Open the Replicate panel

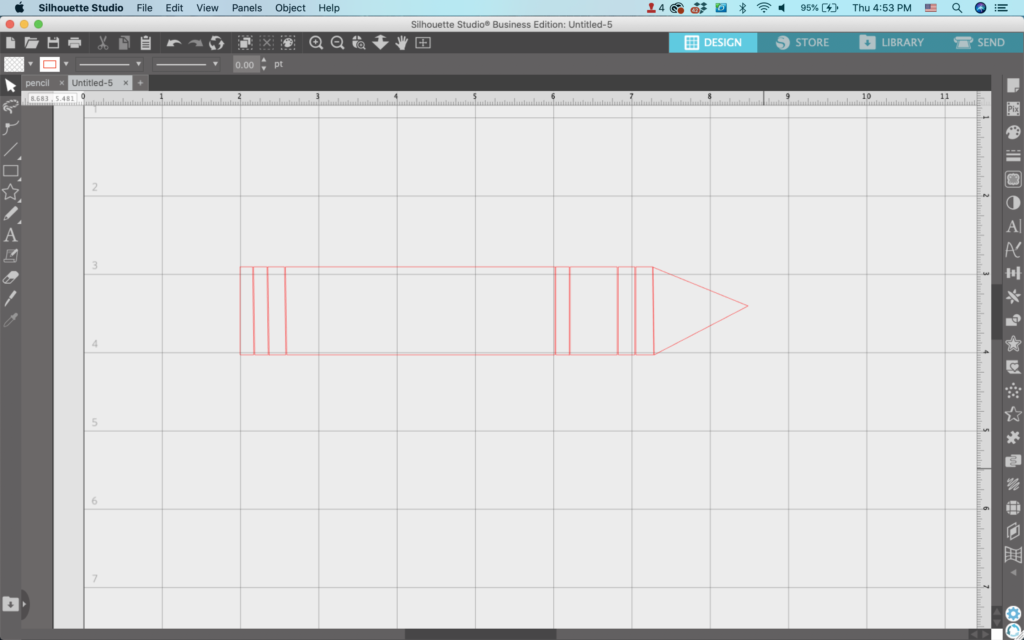click(1013, 296)
